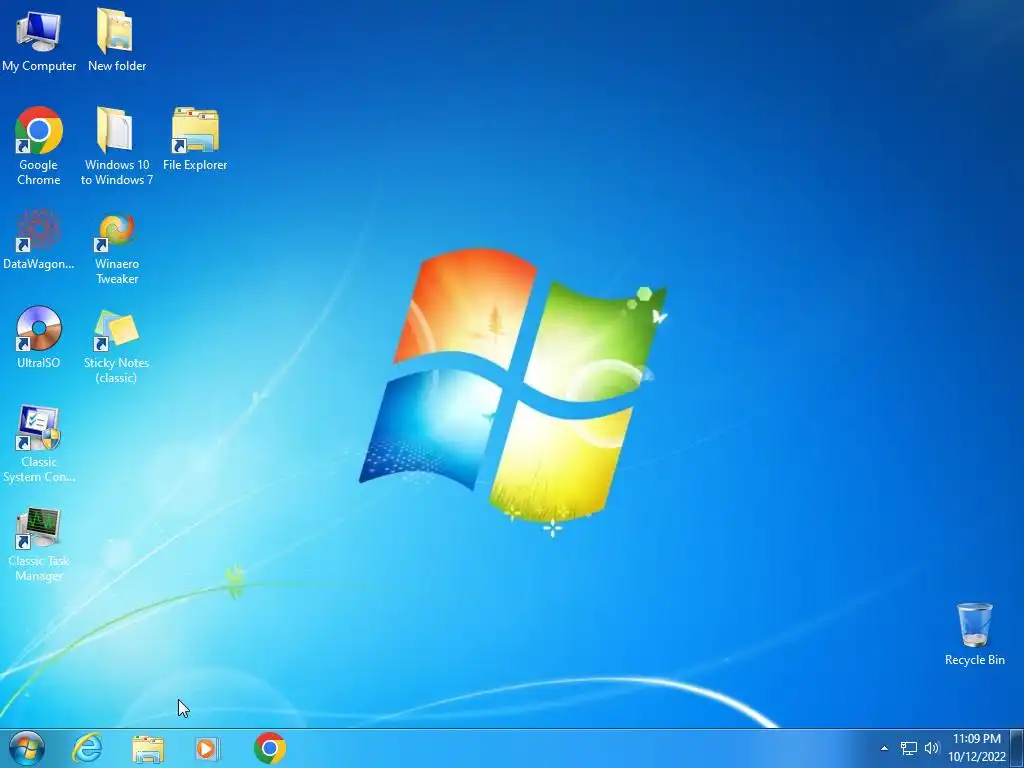Show hidden tray icons arrow

884,748
